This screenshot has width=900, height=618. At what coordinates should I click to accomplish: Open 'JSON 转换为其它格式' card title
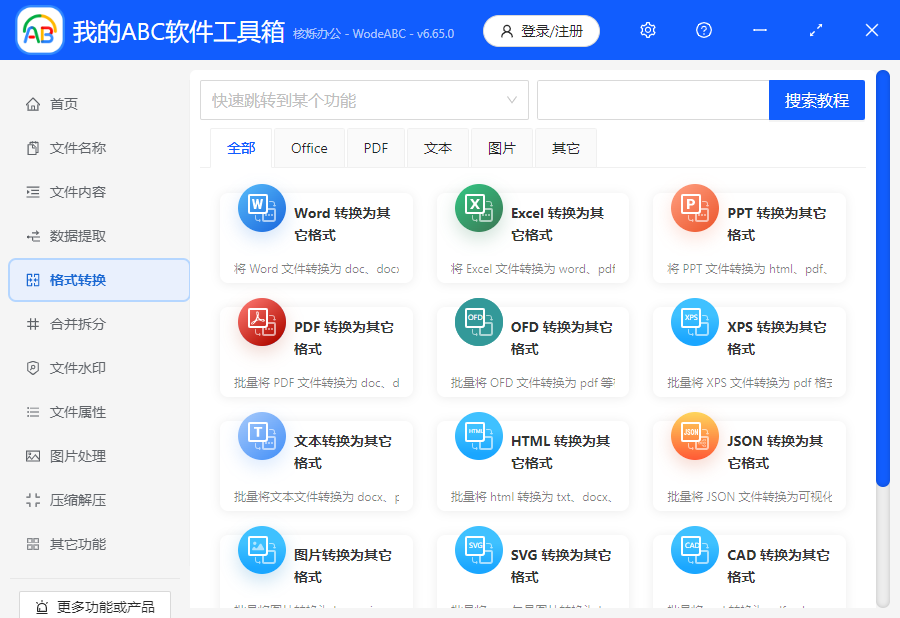pyautogui.click(x=775, y=453)
